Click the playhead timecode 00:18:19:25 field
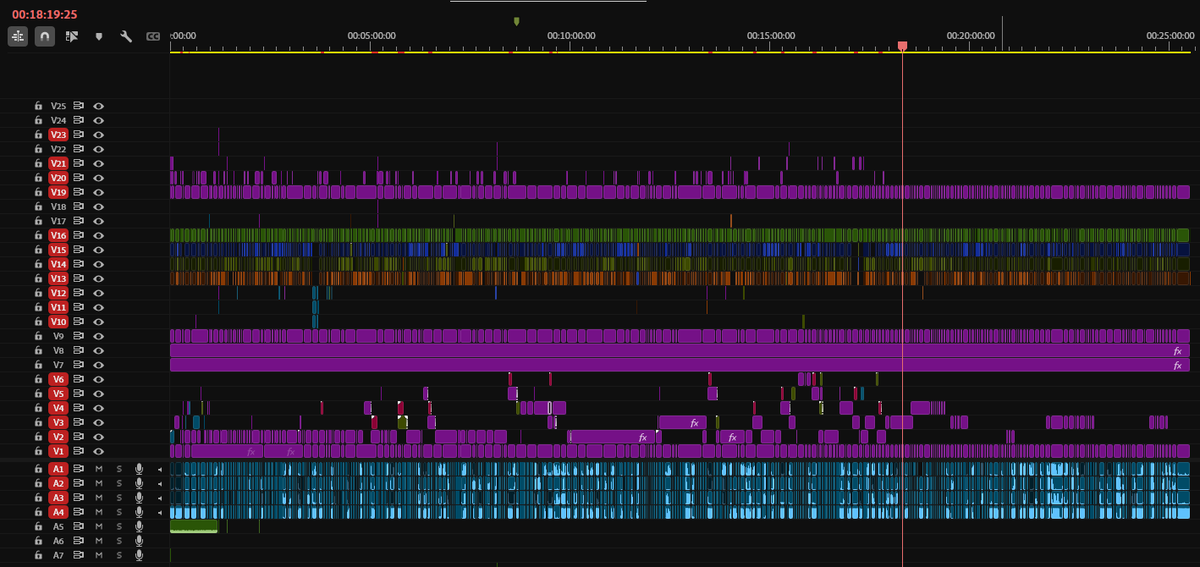 coord(45,14)
